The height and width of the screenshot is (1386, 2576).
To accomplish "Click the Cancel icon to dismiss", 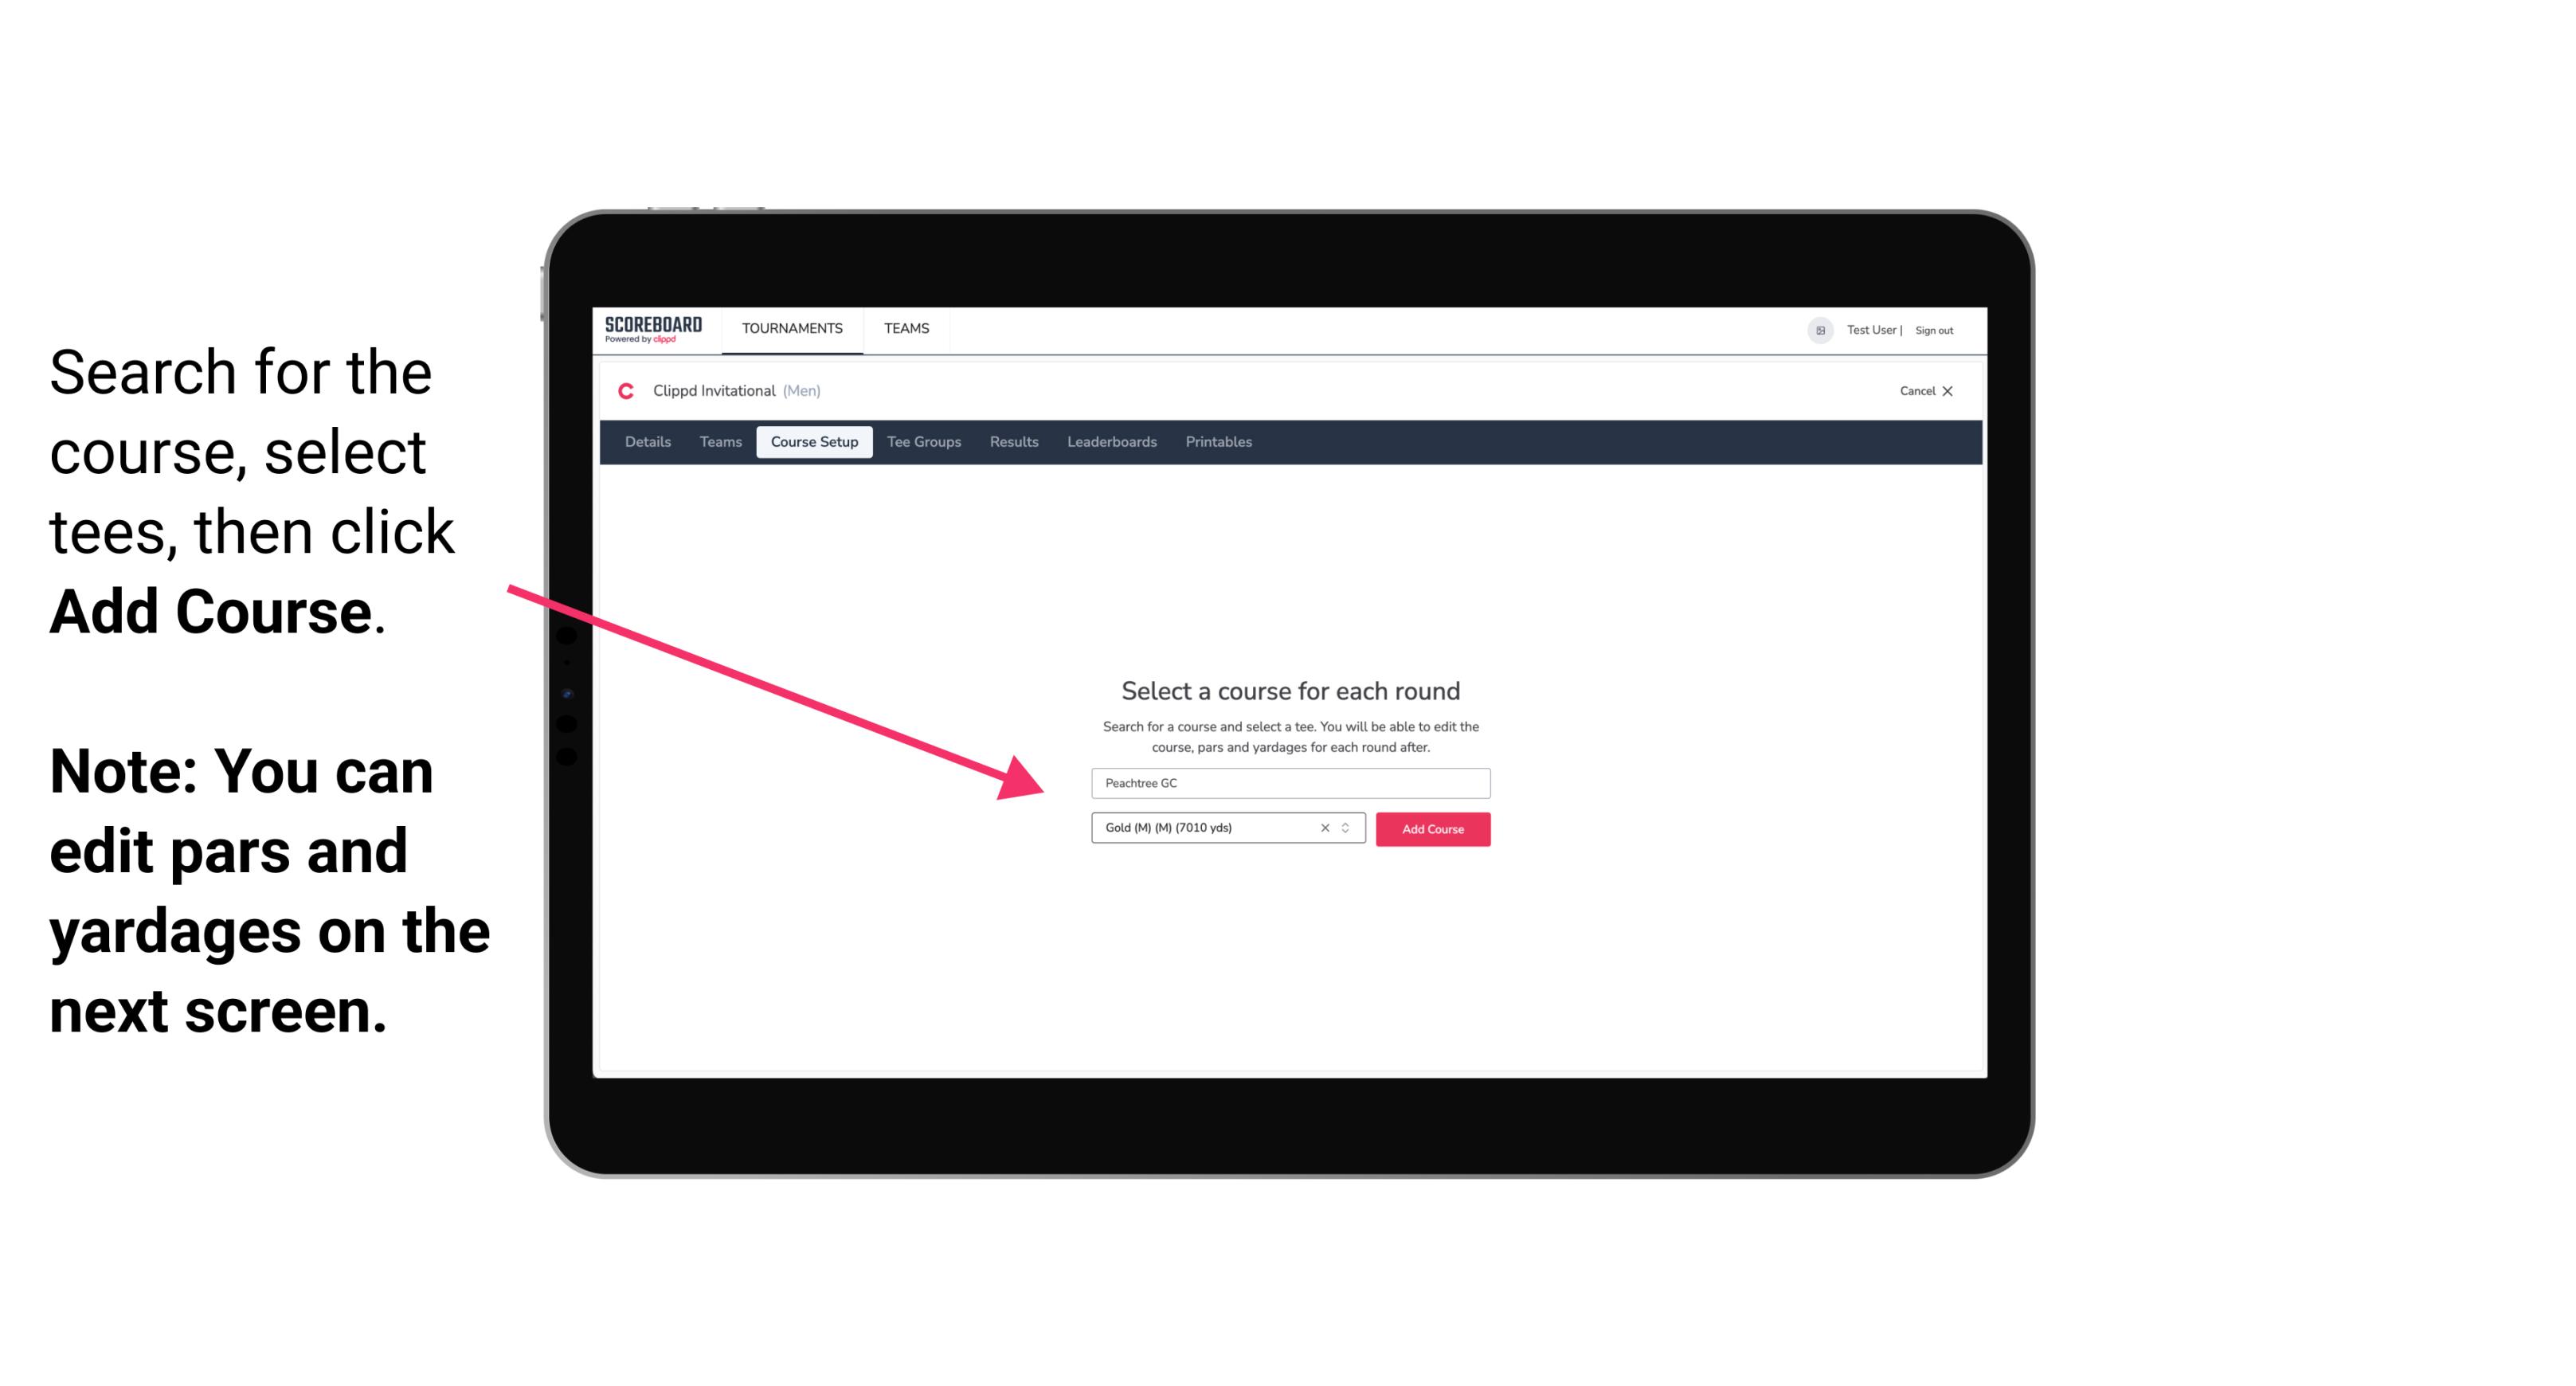I will (1950, 391).
